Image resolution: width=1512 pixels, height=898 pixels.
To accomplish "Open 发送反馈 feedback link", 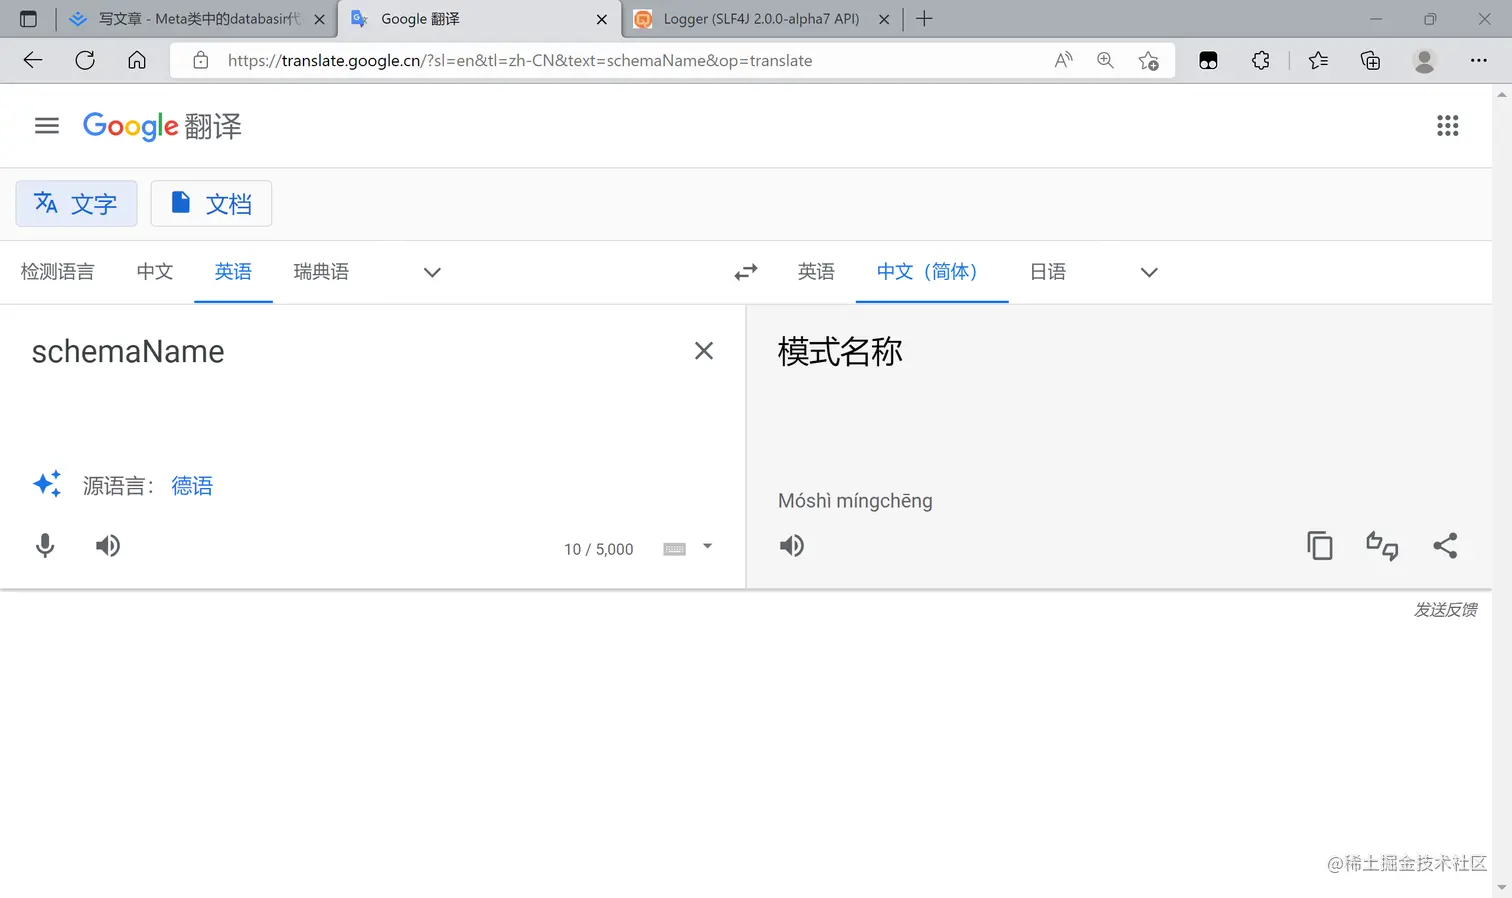I will pyautogui.click(x=1445, y=610).
